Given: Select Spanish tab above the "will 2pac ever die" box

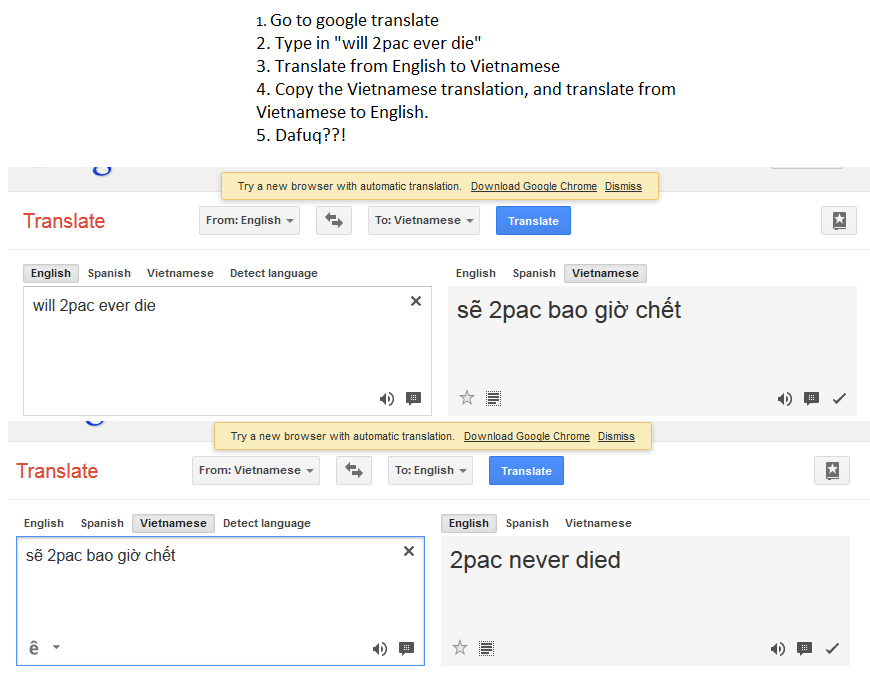Looking at the screenshot, I should pos(109,273).
